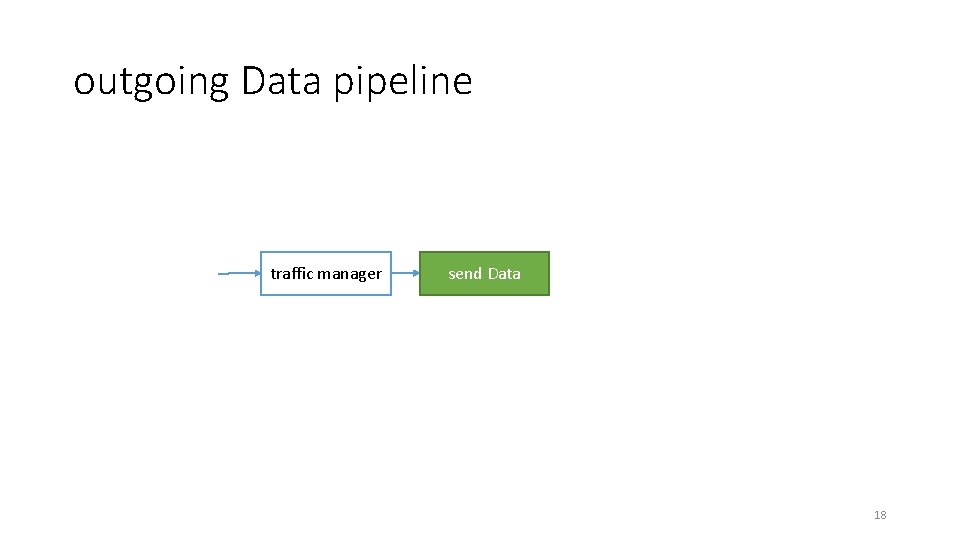Click the tail start of the leftmost arrow
Viewport: 960px width, 540px height.
tap(220, 273)
